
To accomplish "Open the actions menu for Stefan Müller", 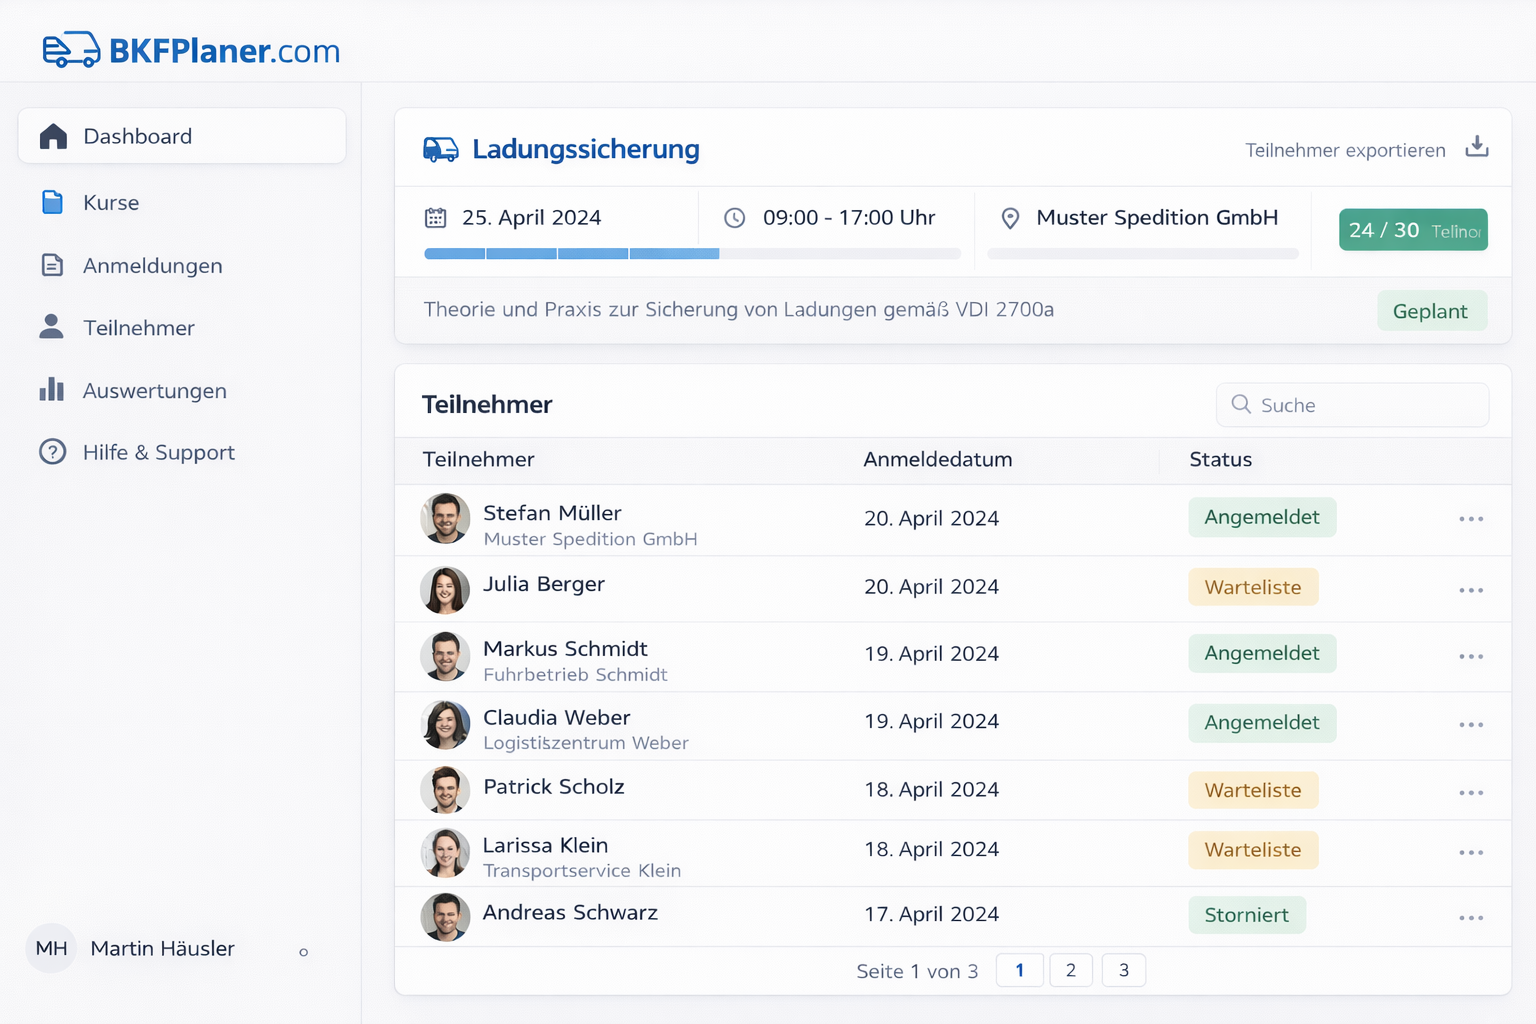I will 1471,519.
